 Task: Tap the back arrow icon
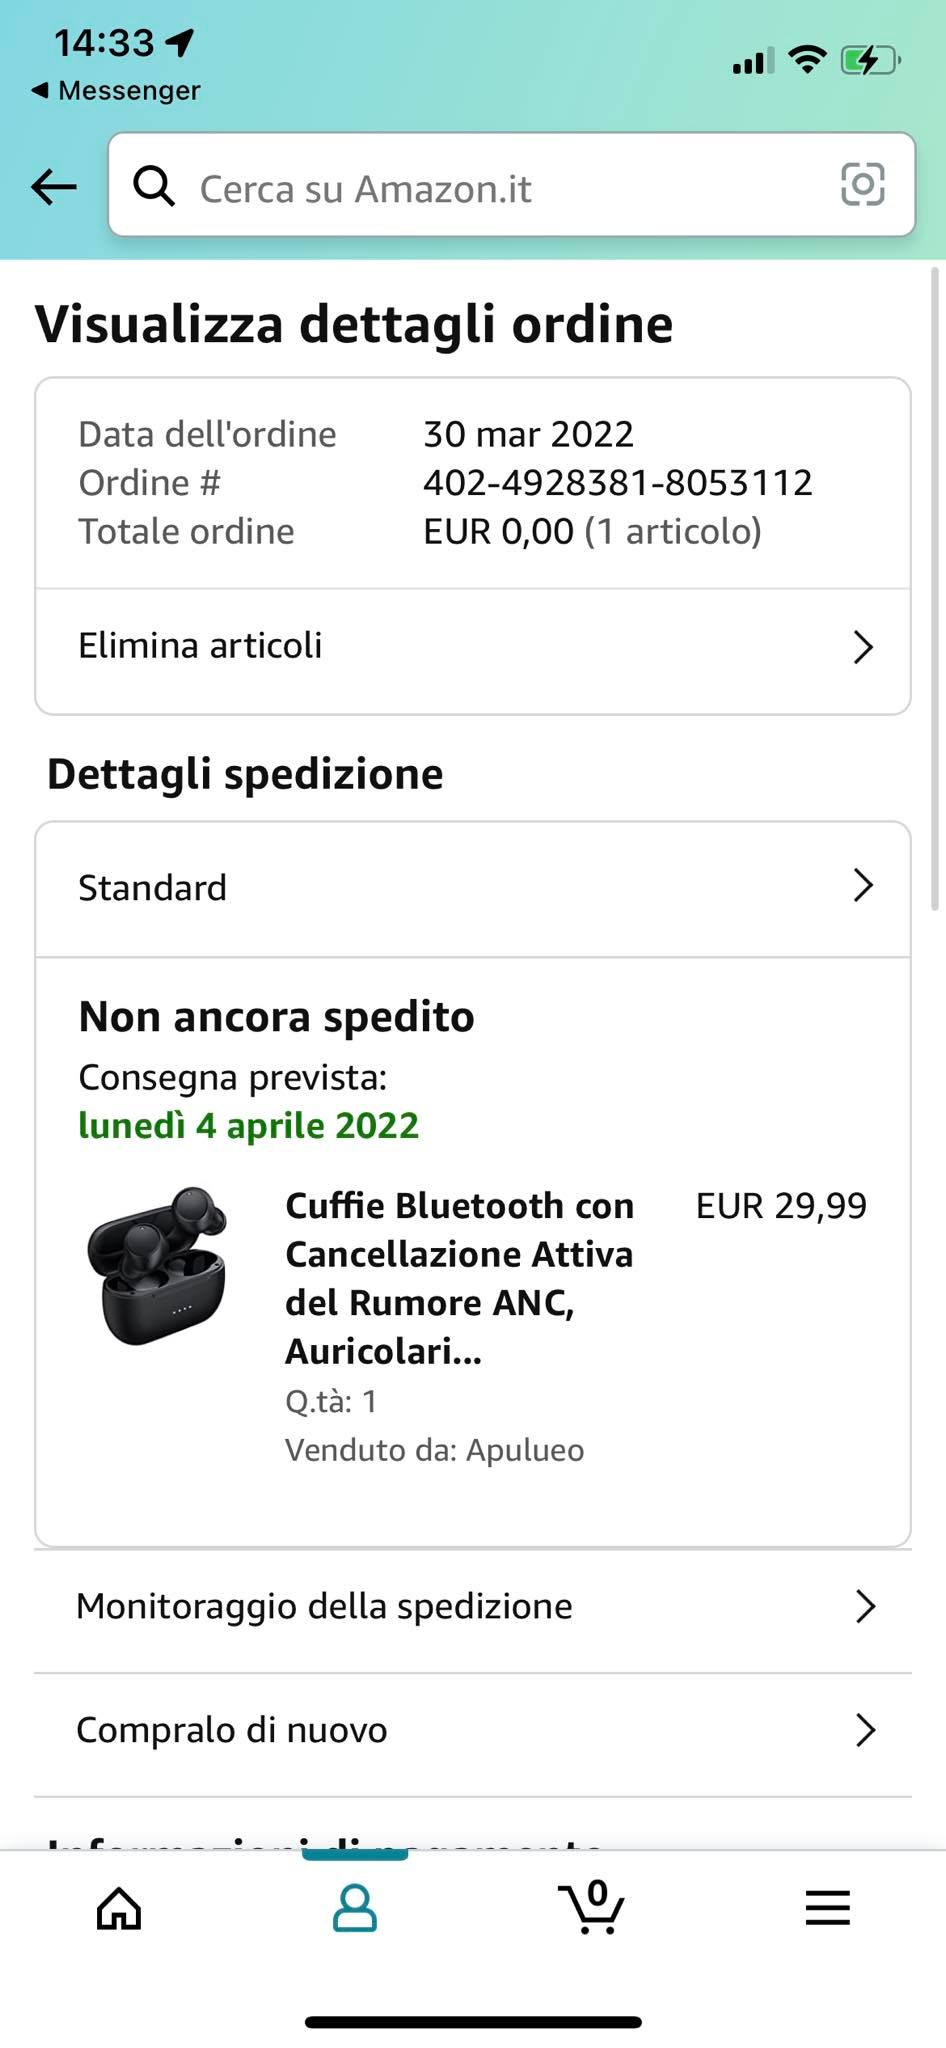[54, 186]
